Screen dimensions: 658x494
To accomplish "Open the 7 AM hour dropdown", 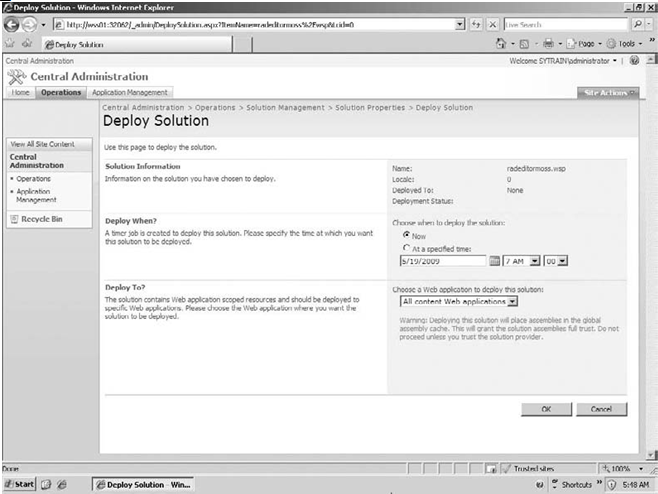I will [522, 261].
